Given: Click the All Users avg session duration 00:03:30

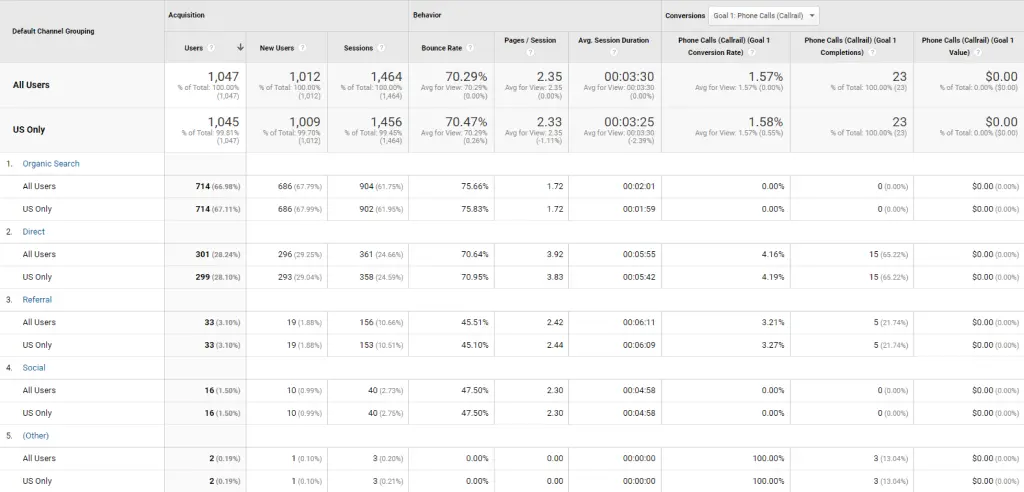Looking at the screenshot, I should pos(629,76).
